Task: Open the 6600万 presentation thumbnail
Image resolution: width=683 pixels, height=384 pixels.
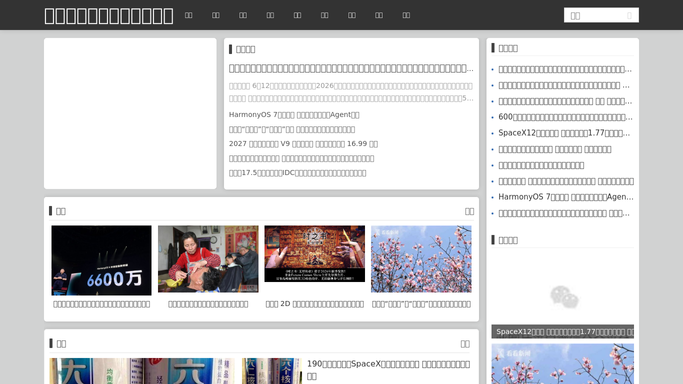Action: coord(101,260)
